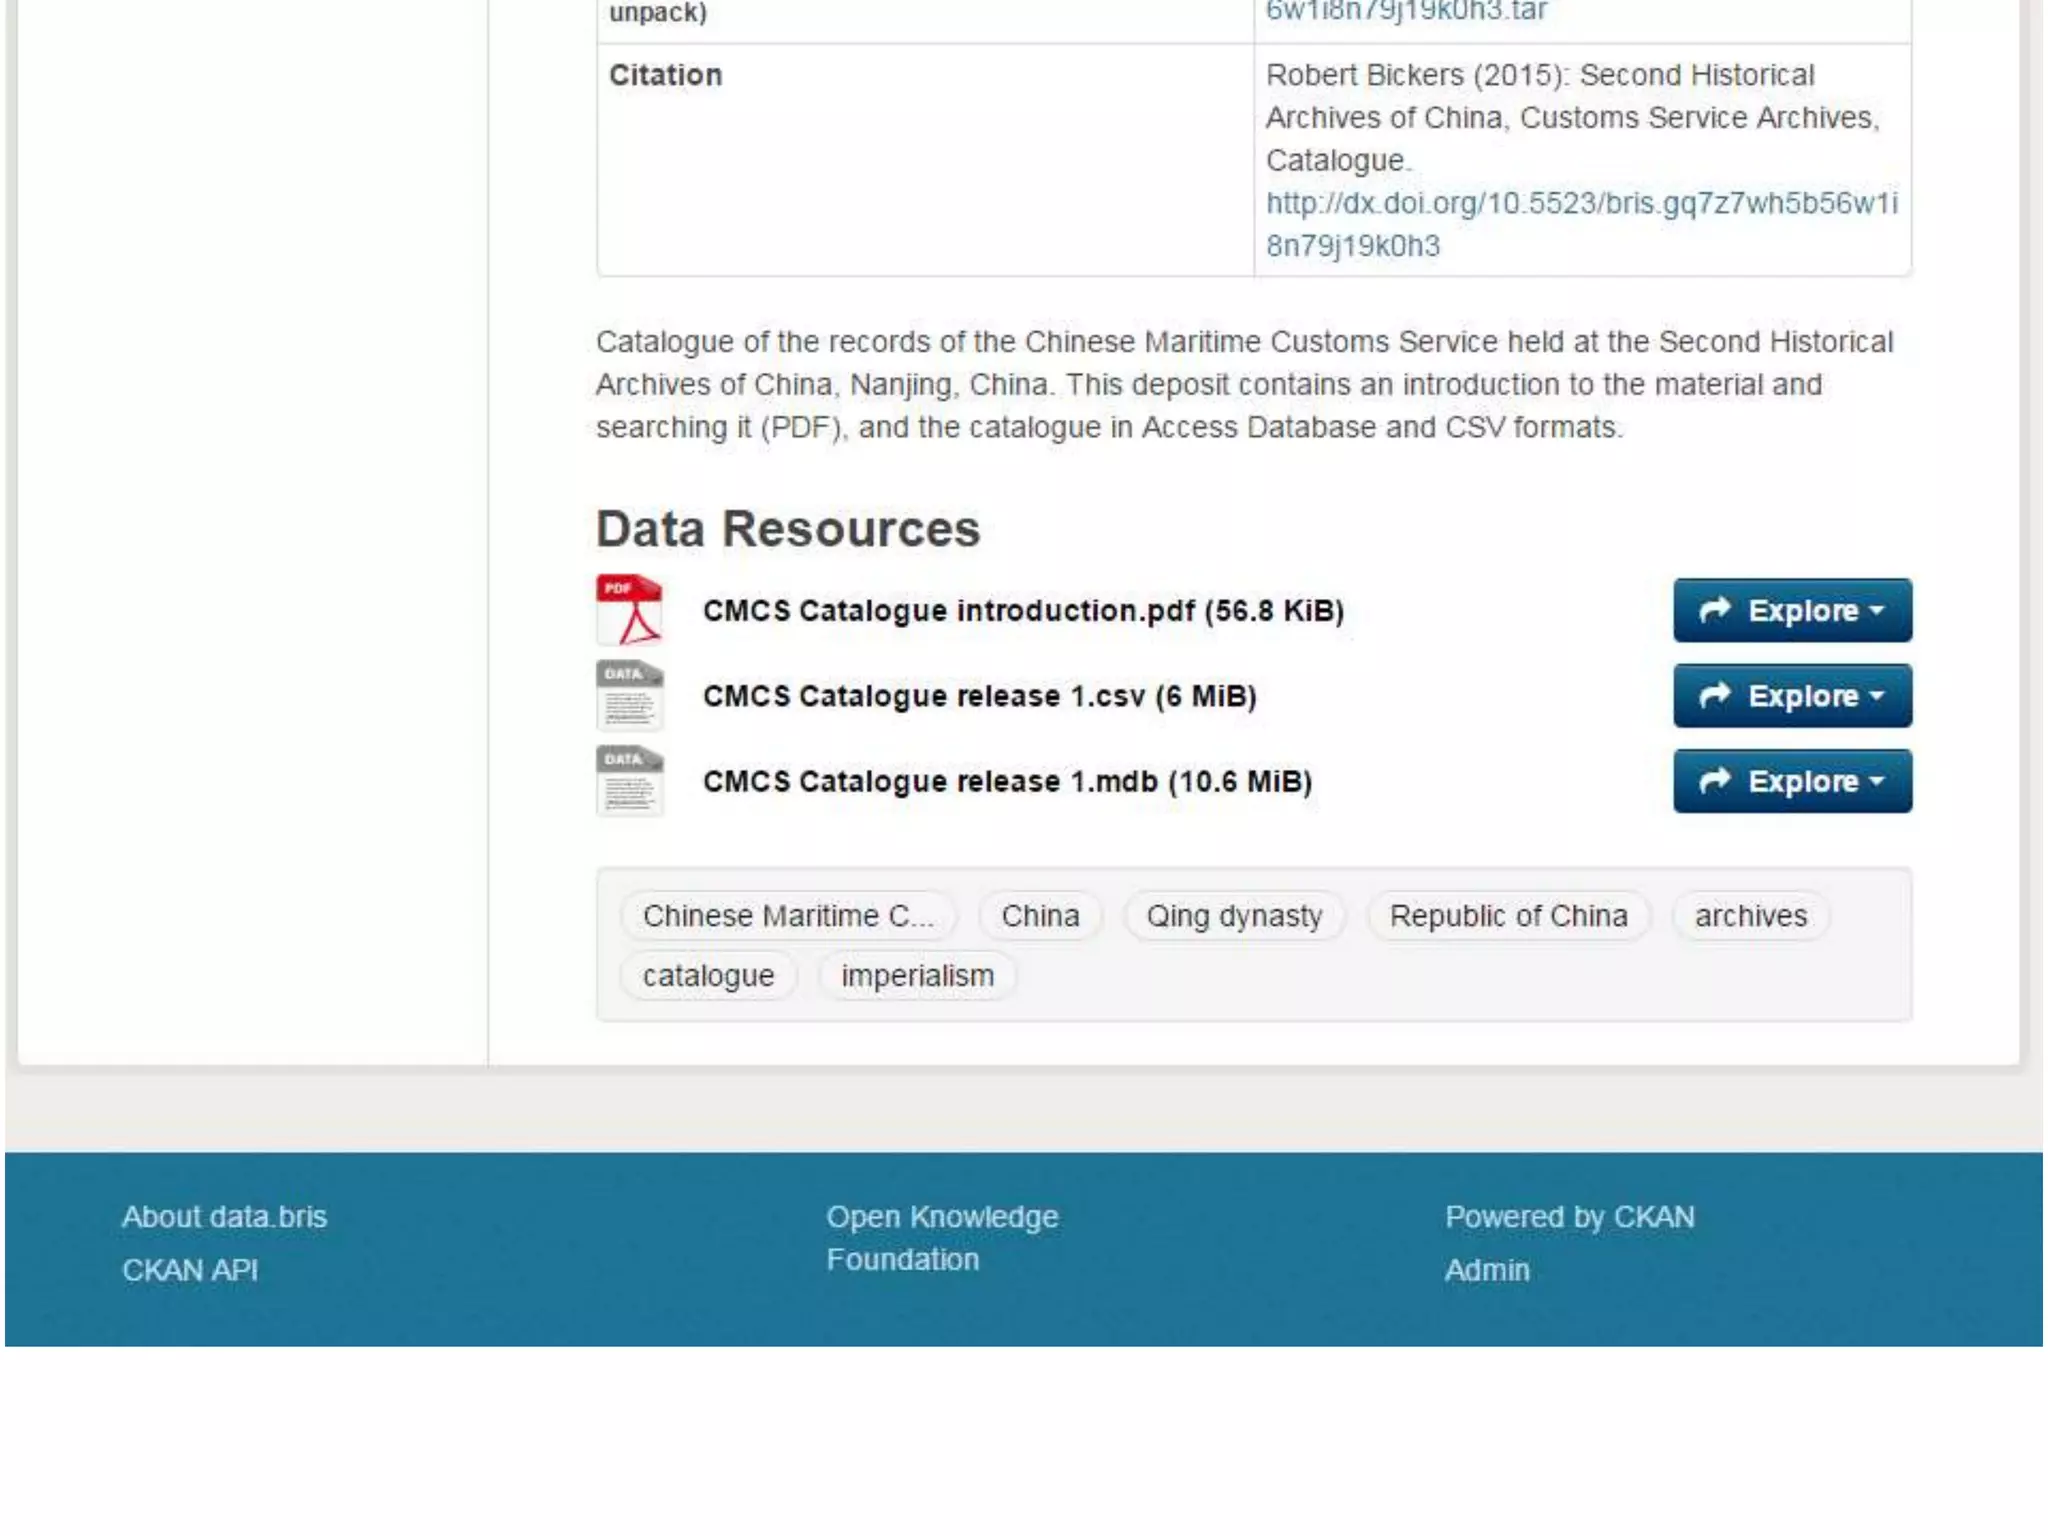
Task: Open the CKAN API footer link
Action: [190, 1270]
